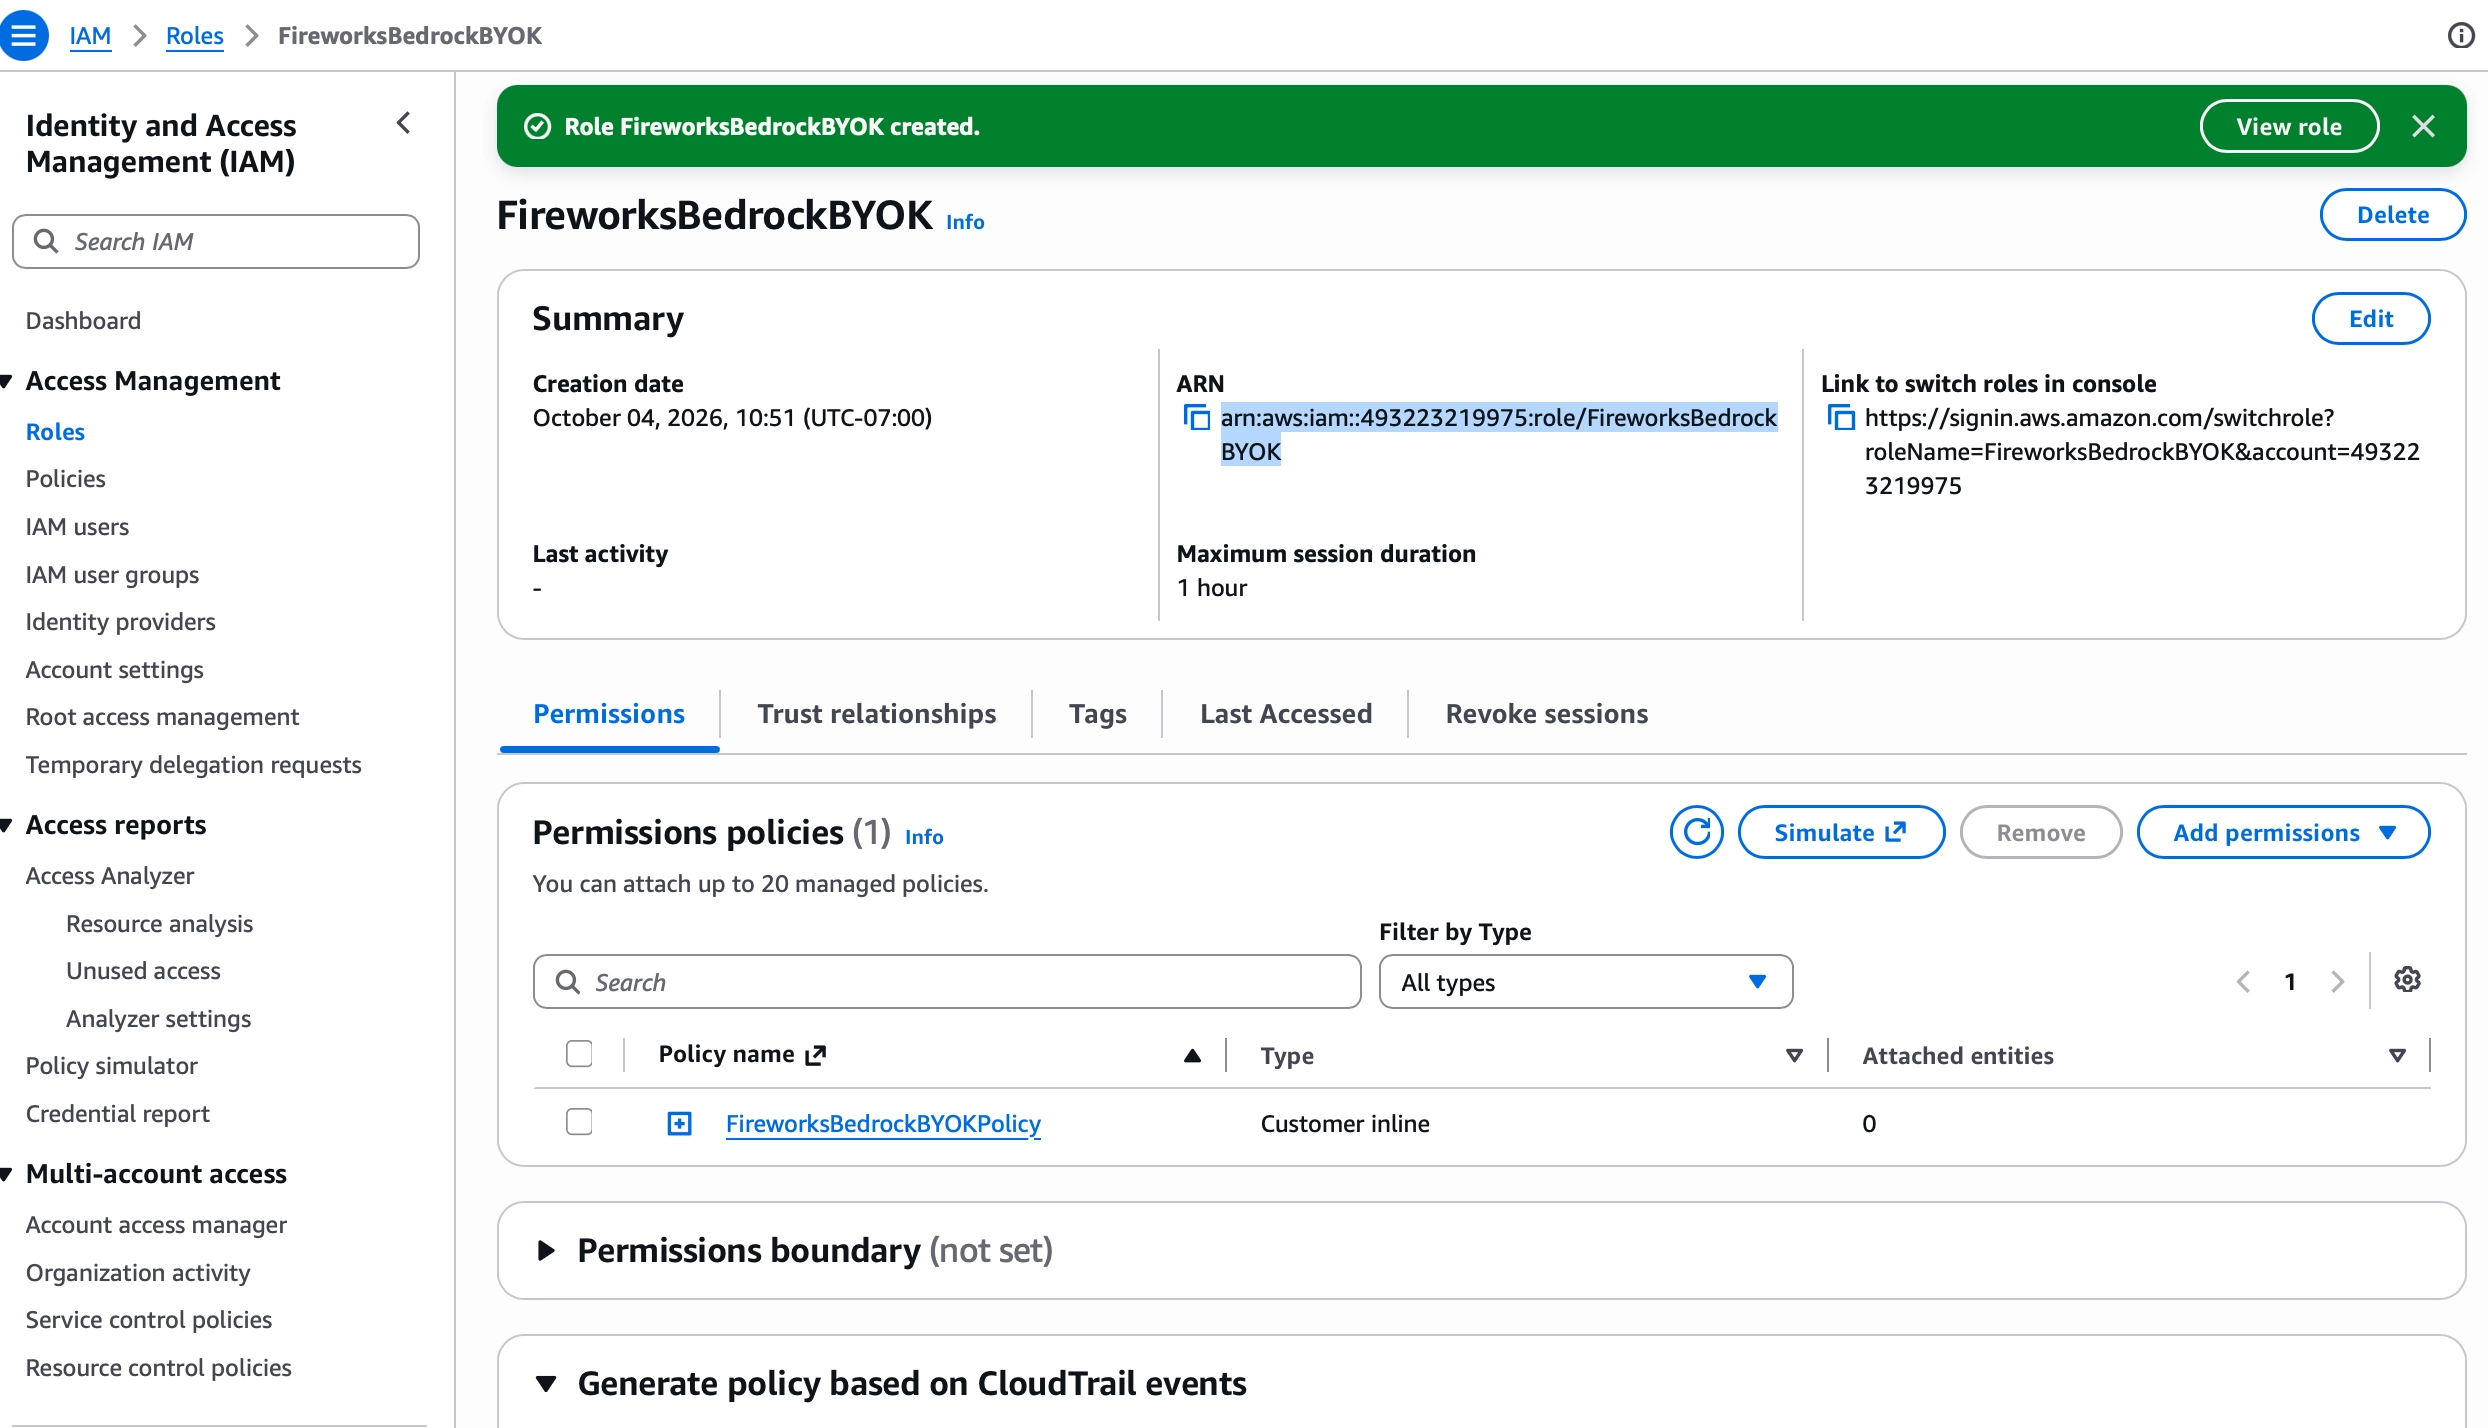2488x1428 pixels.
Task: Switch to the Trust relationships tab
Action: [876, 713]
